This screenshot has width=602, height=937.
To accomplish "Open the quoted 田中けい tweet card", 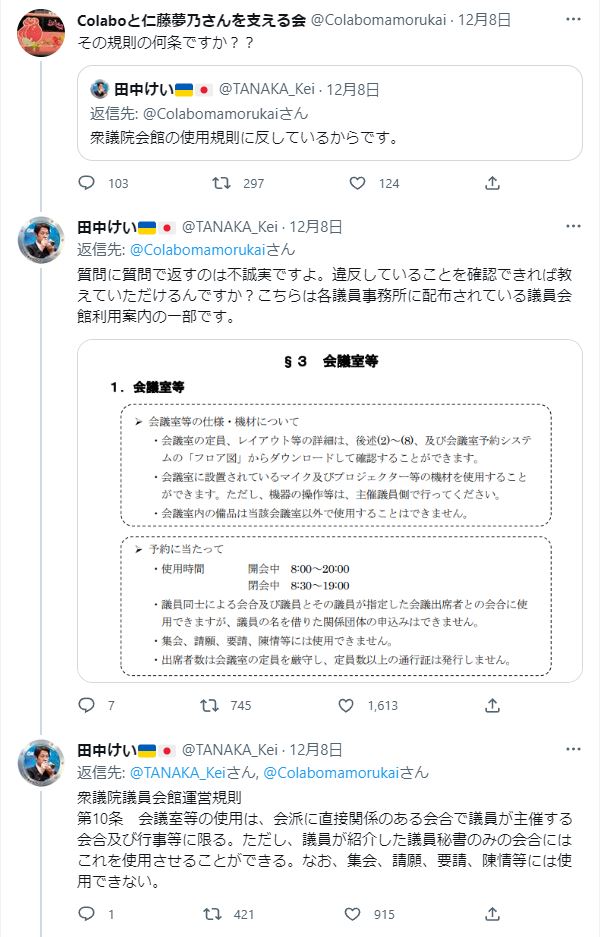I will [x=329, y=112].
